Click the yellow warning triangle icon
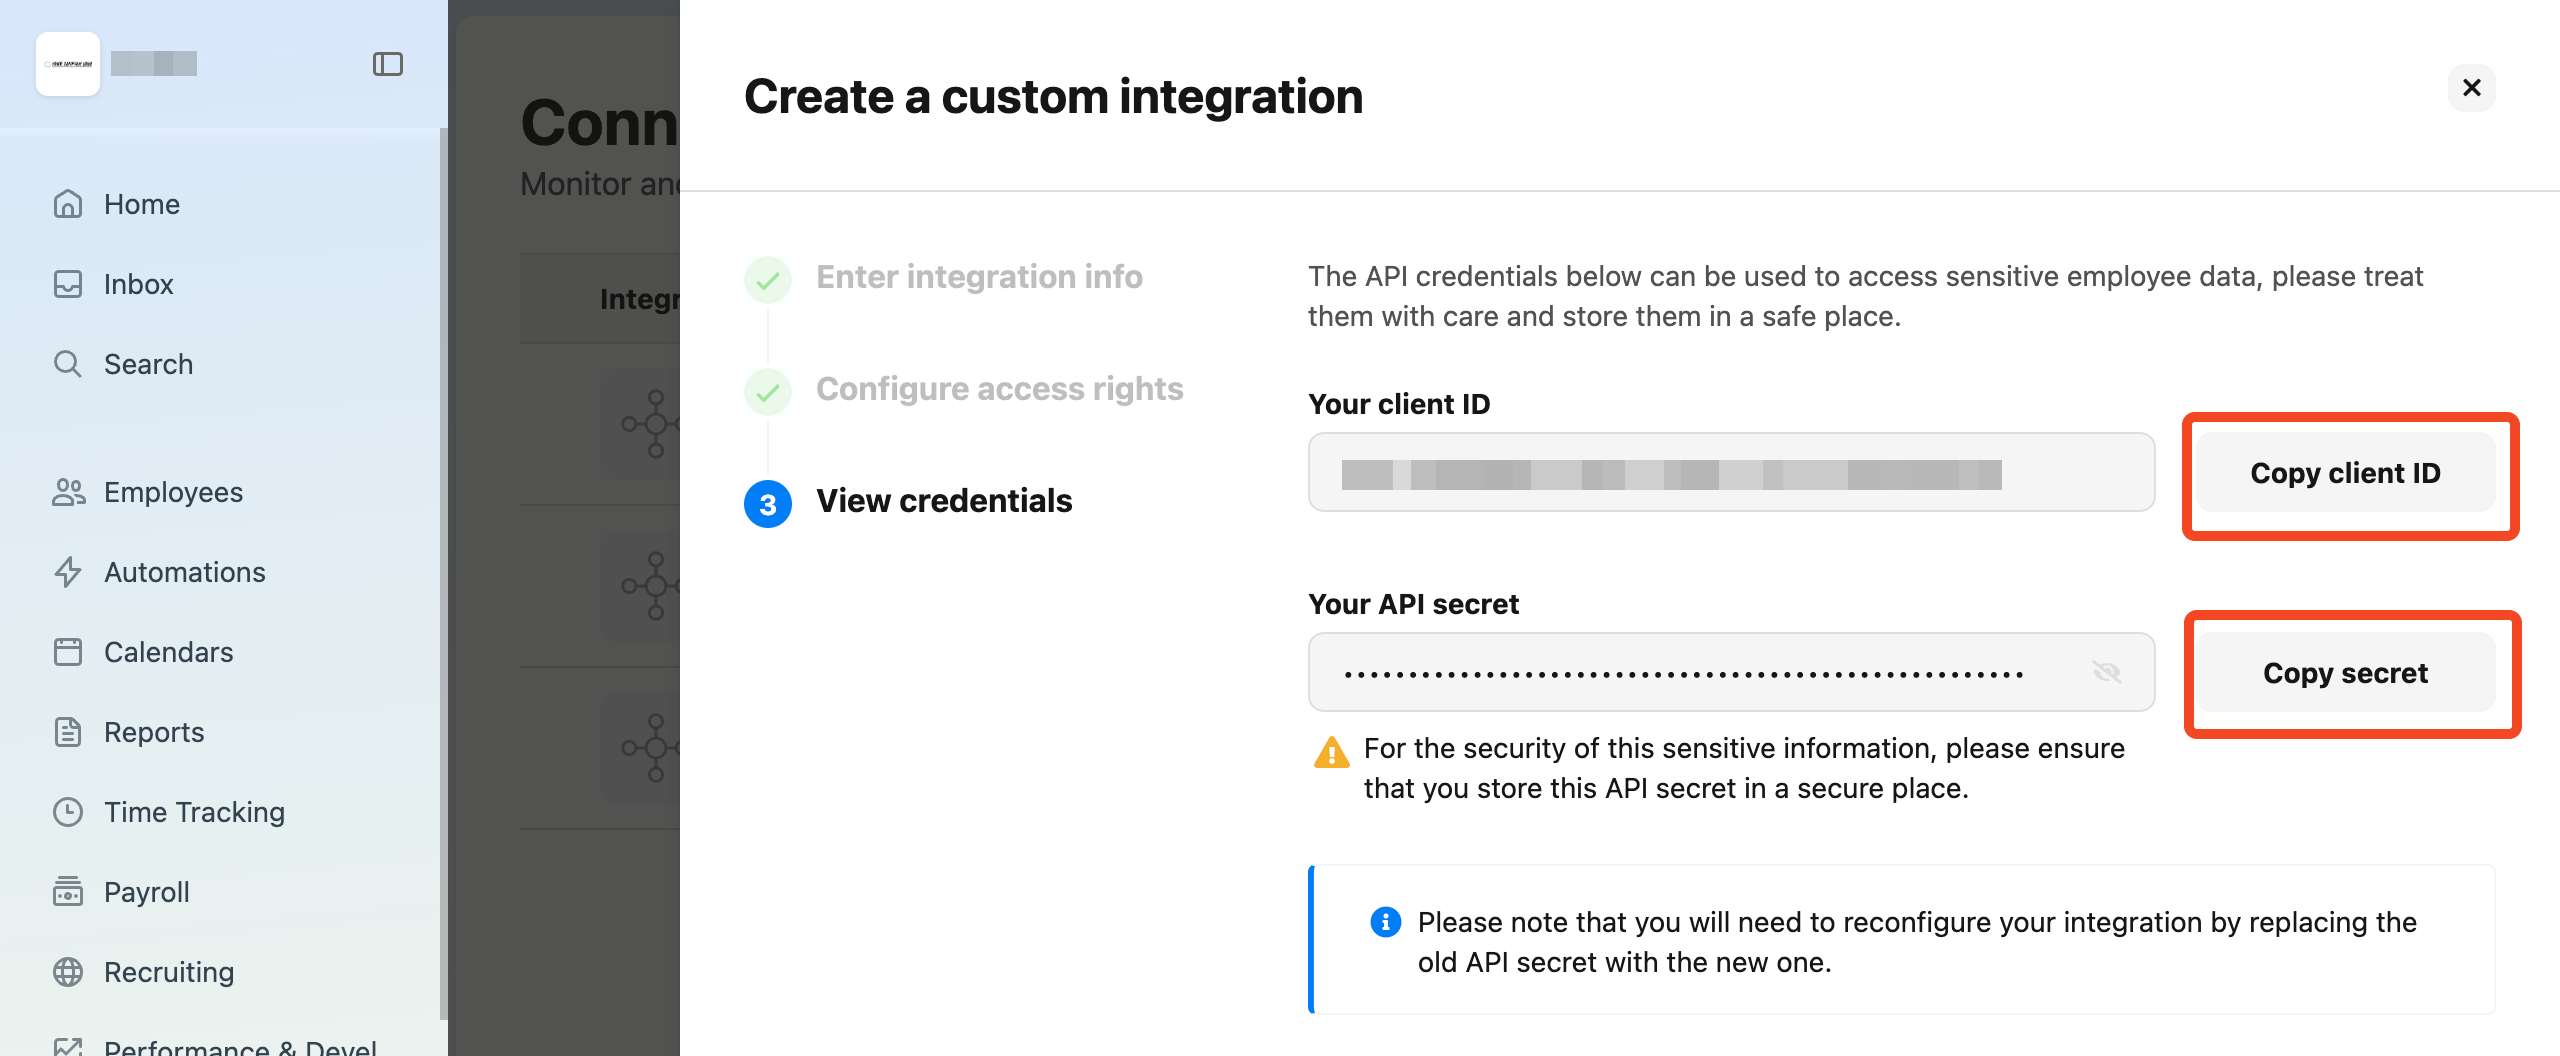Image resolution: width=2560 pixels, height=1056 pixels. tap(1332, 752)
